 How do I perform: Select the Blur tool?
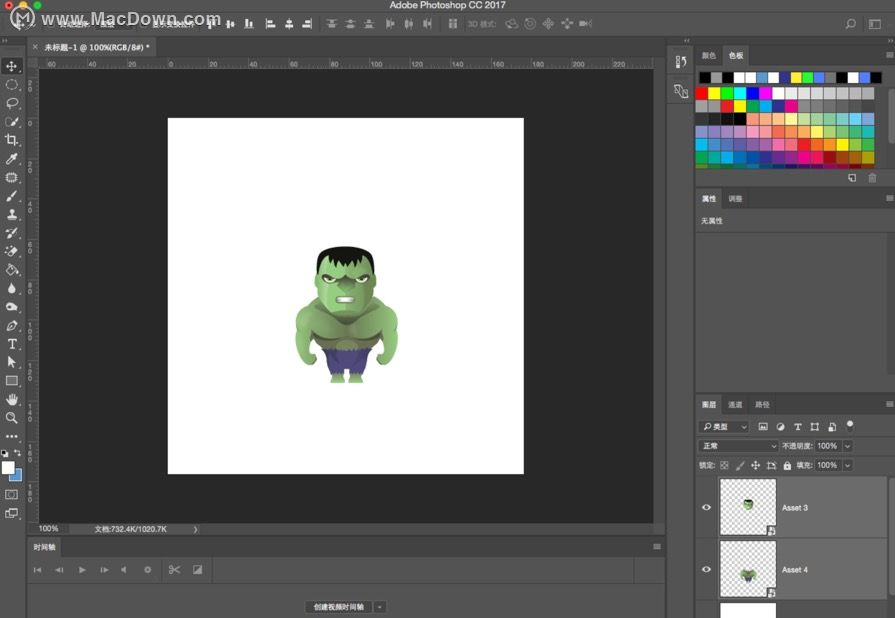click(x=11, y=289)
